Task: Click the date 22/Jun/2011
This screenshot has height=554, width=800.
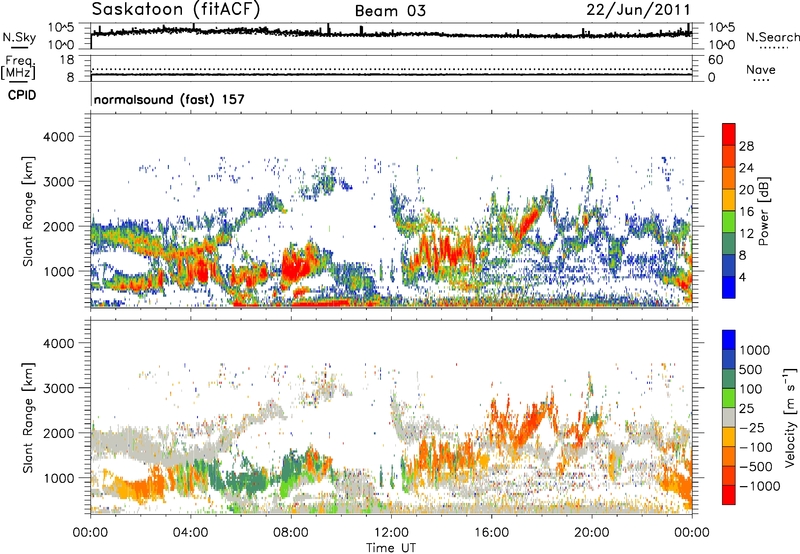Action: point(638,10)
